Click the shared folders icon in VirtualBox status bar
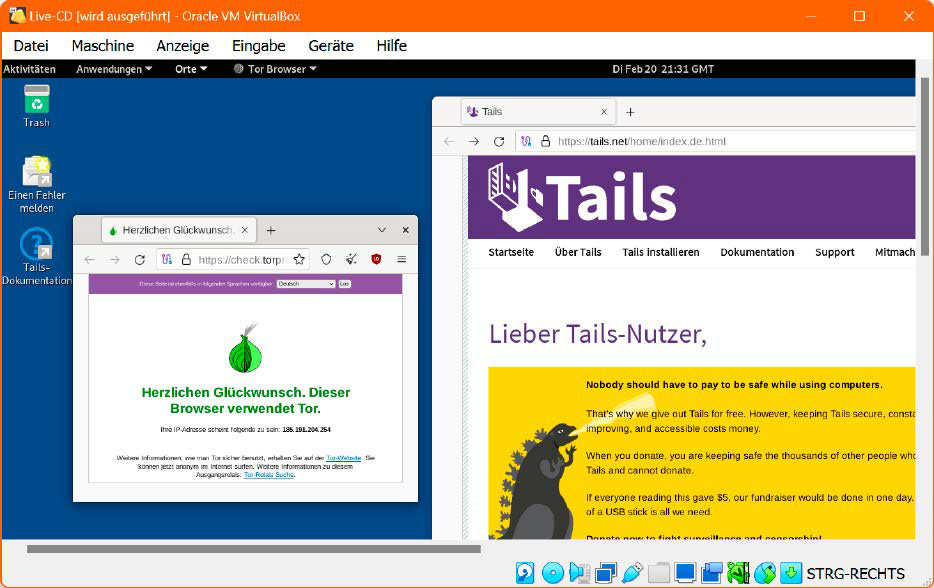Viewport: 934px width, 588px height. coord(659,573)
